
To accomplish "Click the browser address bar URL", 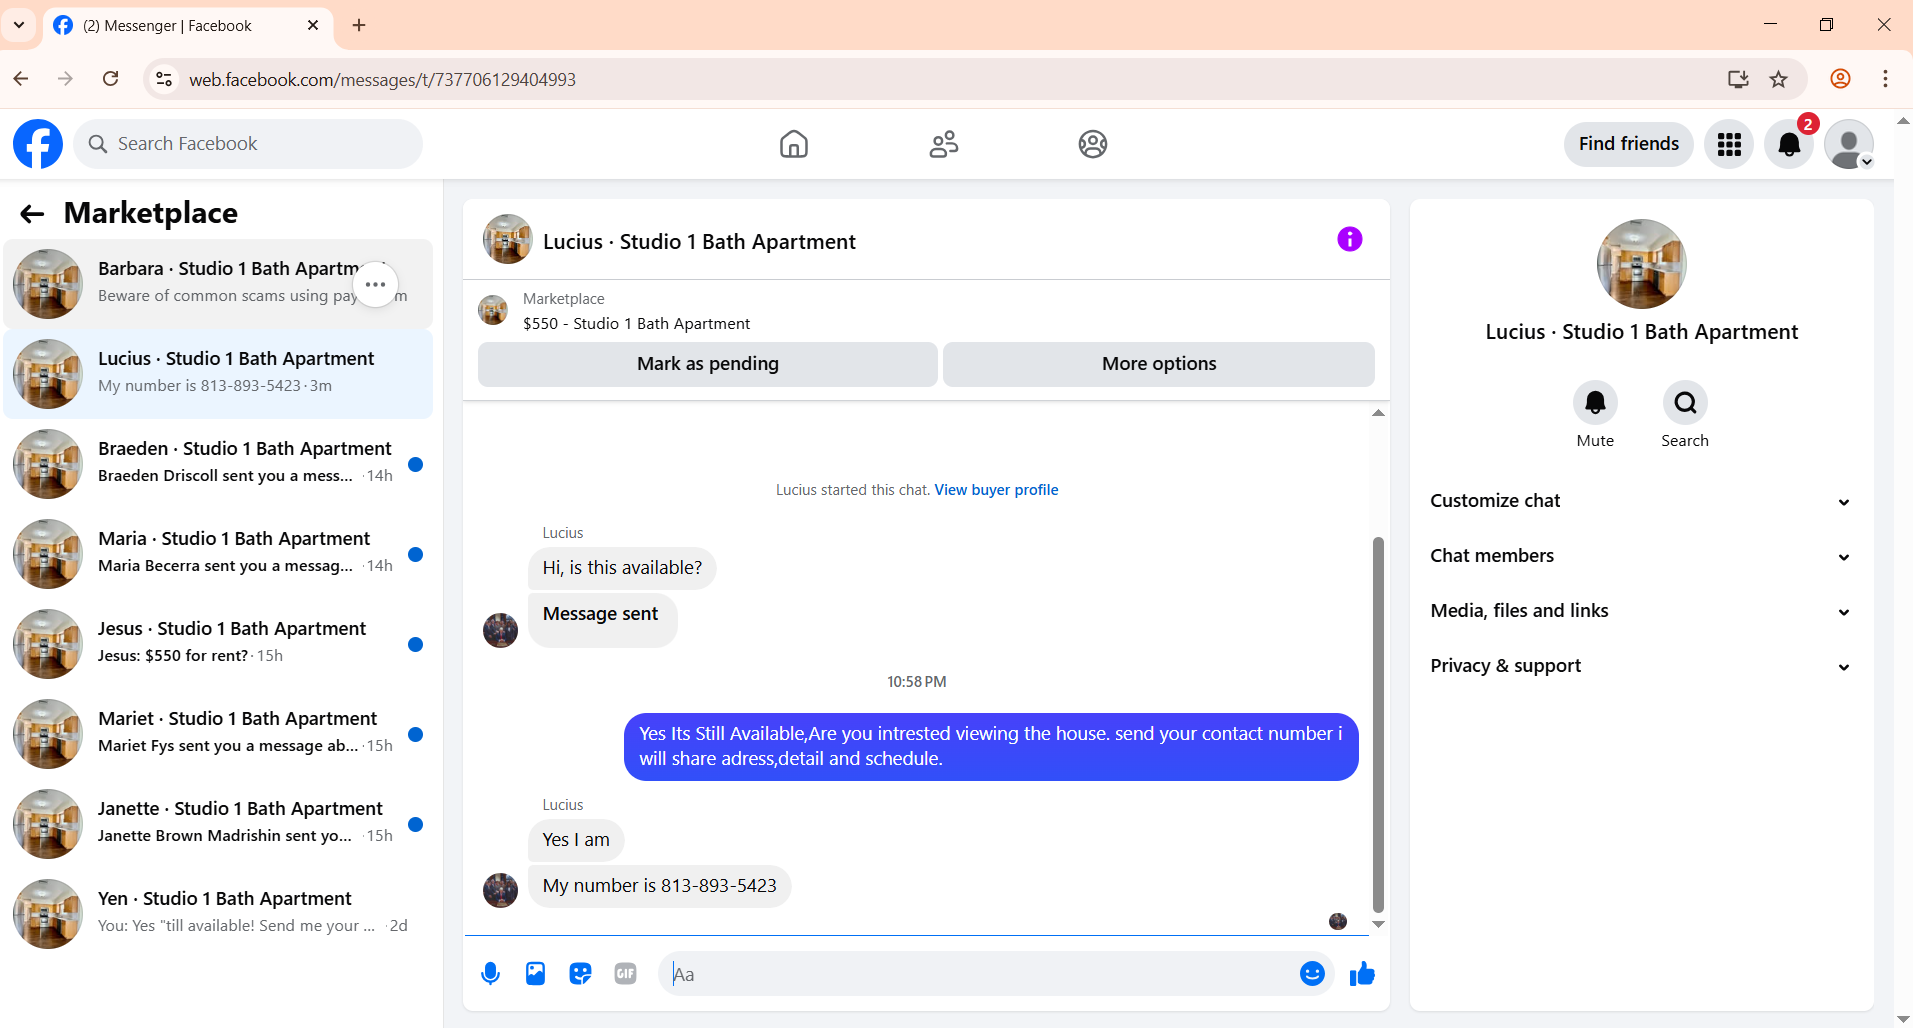I will coord(382,79).
